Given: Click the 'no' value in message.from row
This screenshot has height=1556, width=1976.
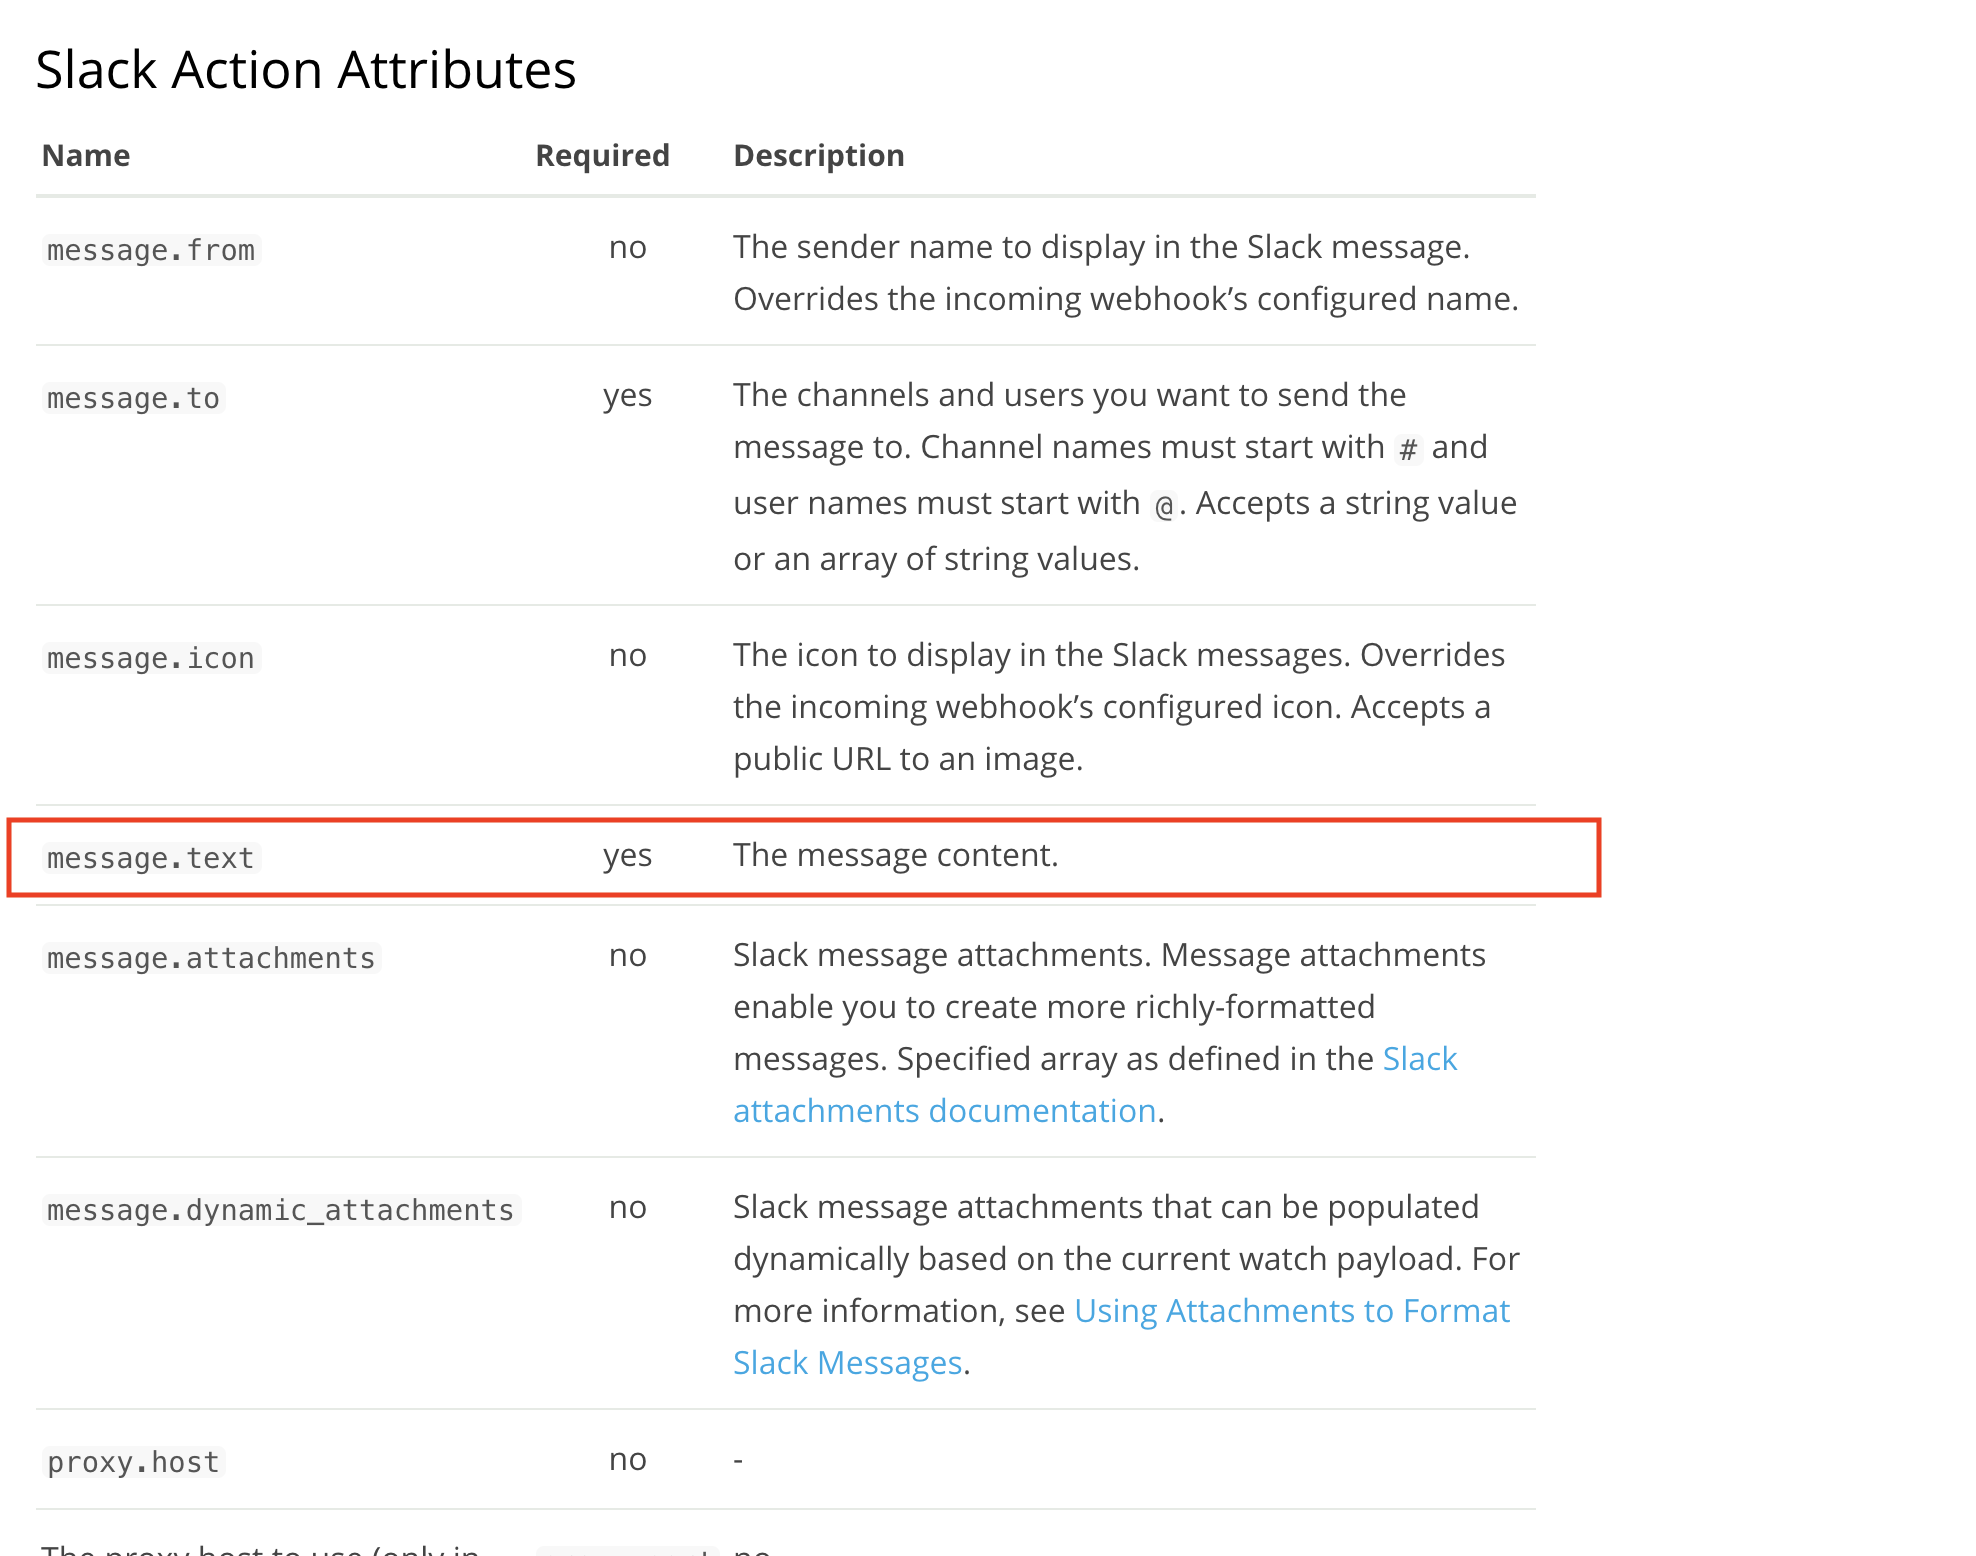Looking at the screenshot, I should [x=627, y=247].
